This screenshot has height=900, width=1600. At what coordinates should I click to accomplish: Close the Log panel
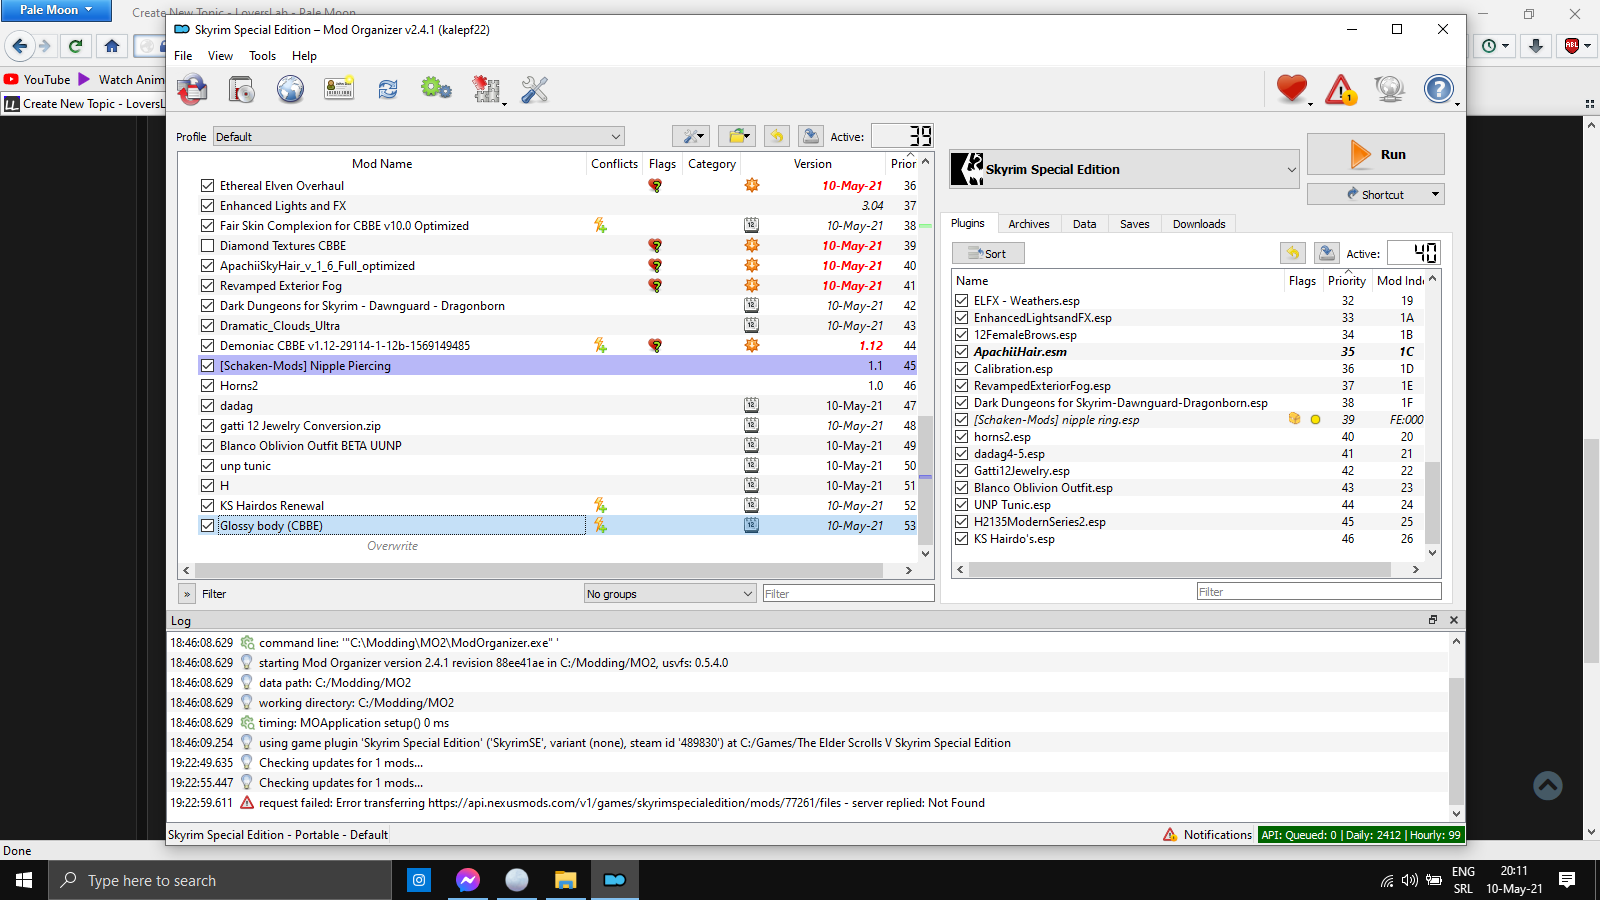1454,620
